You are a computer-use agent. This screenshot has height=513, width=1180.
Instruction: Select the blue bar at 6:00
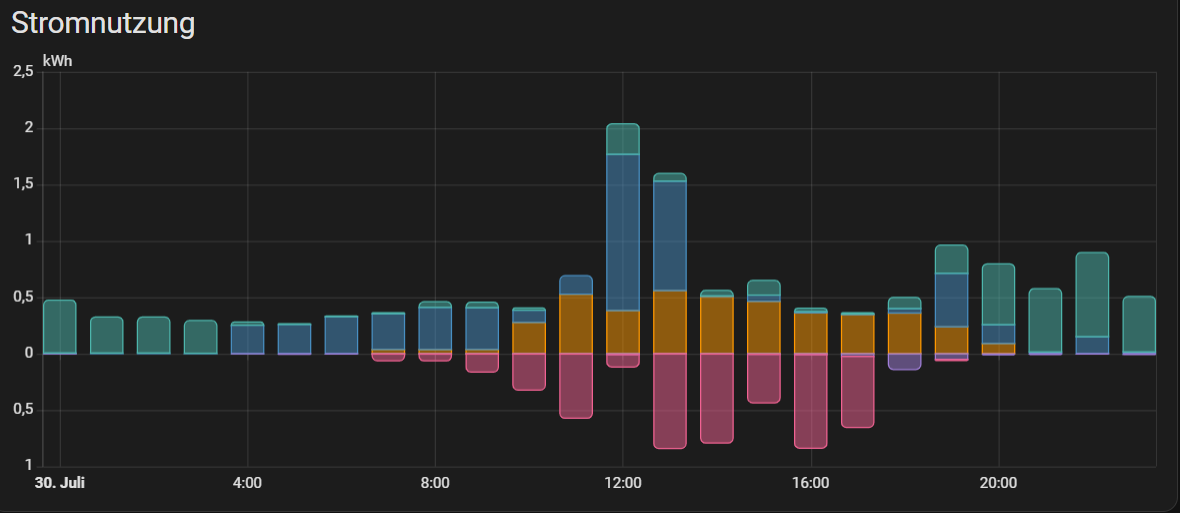coord(341,335)
